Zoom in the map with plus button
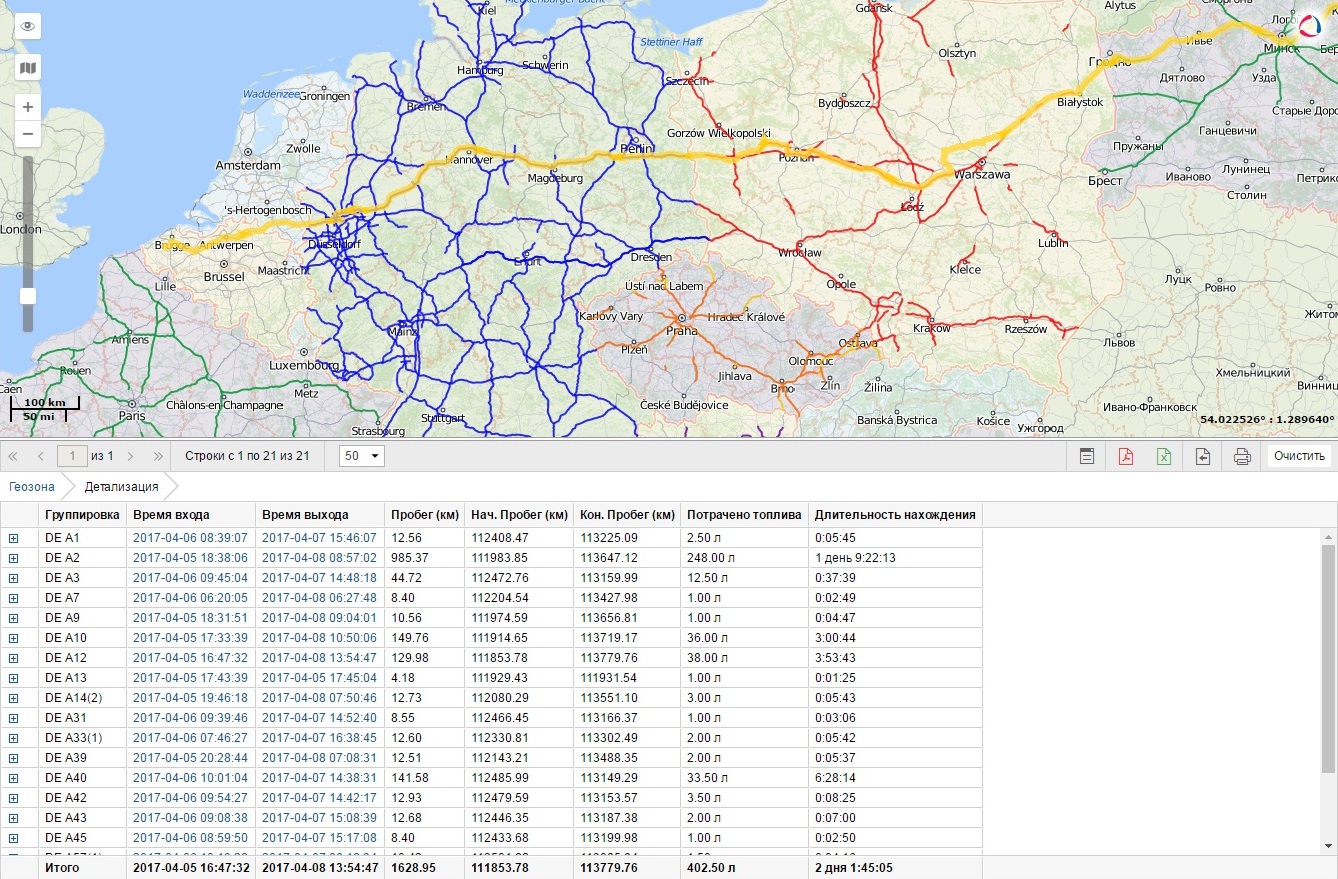The width and height of the screenshot is (1338, 879). (28, 107)
